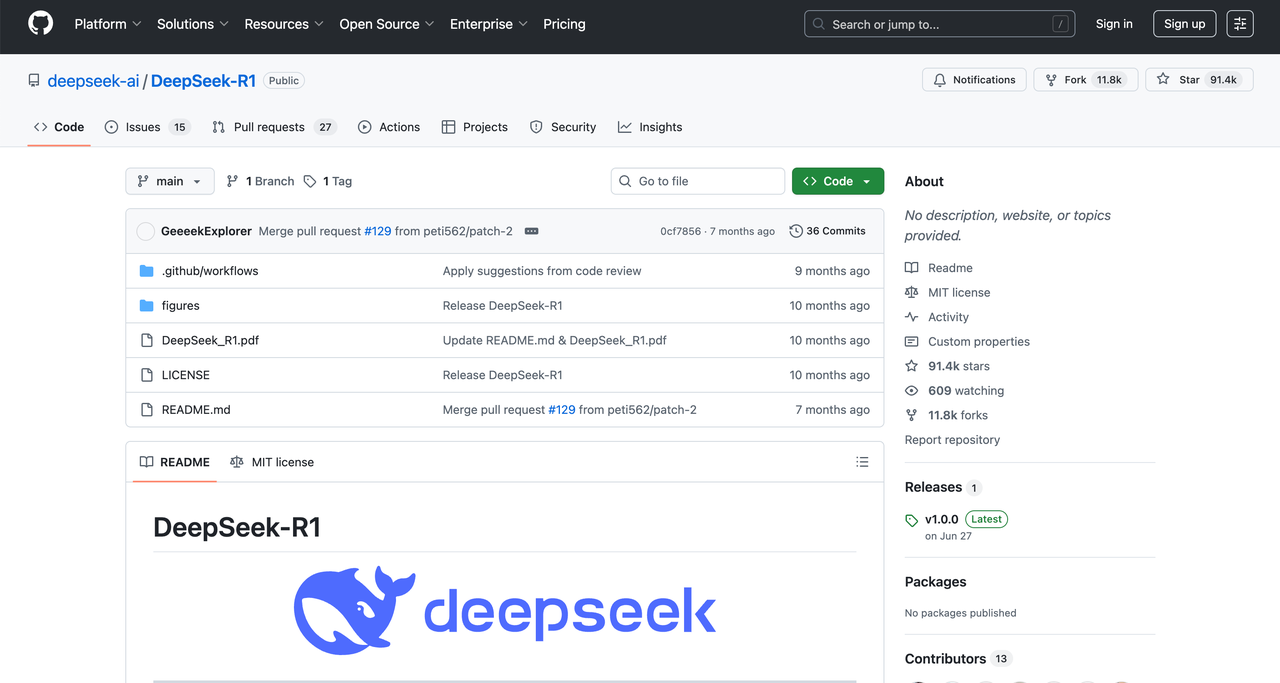Click the DeepSeek_R1.pdf file icon
Viewport: 1280px width, 683px height.
(x=147, y=340)
